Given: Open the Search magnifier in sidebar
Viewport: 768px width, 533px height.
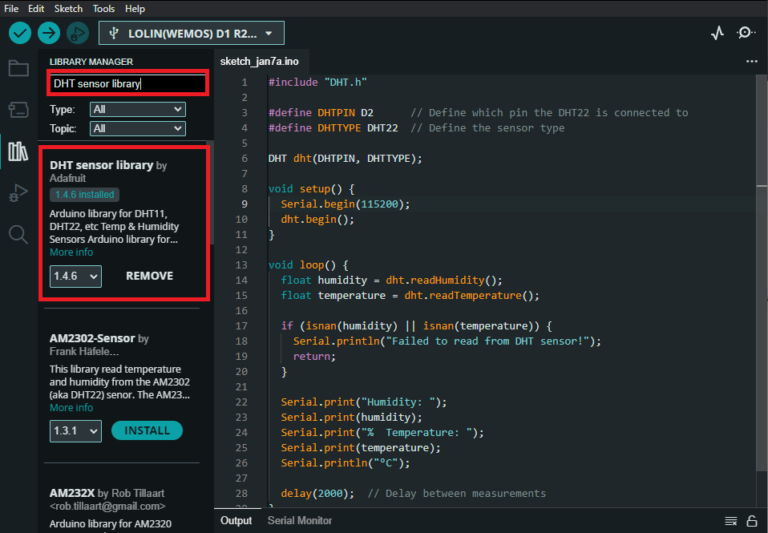Looking at the screenshot, I should pos(18,234).
